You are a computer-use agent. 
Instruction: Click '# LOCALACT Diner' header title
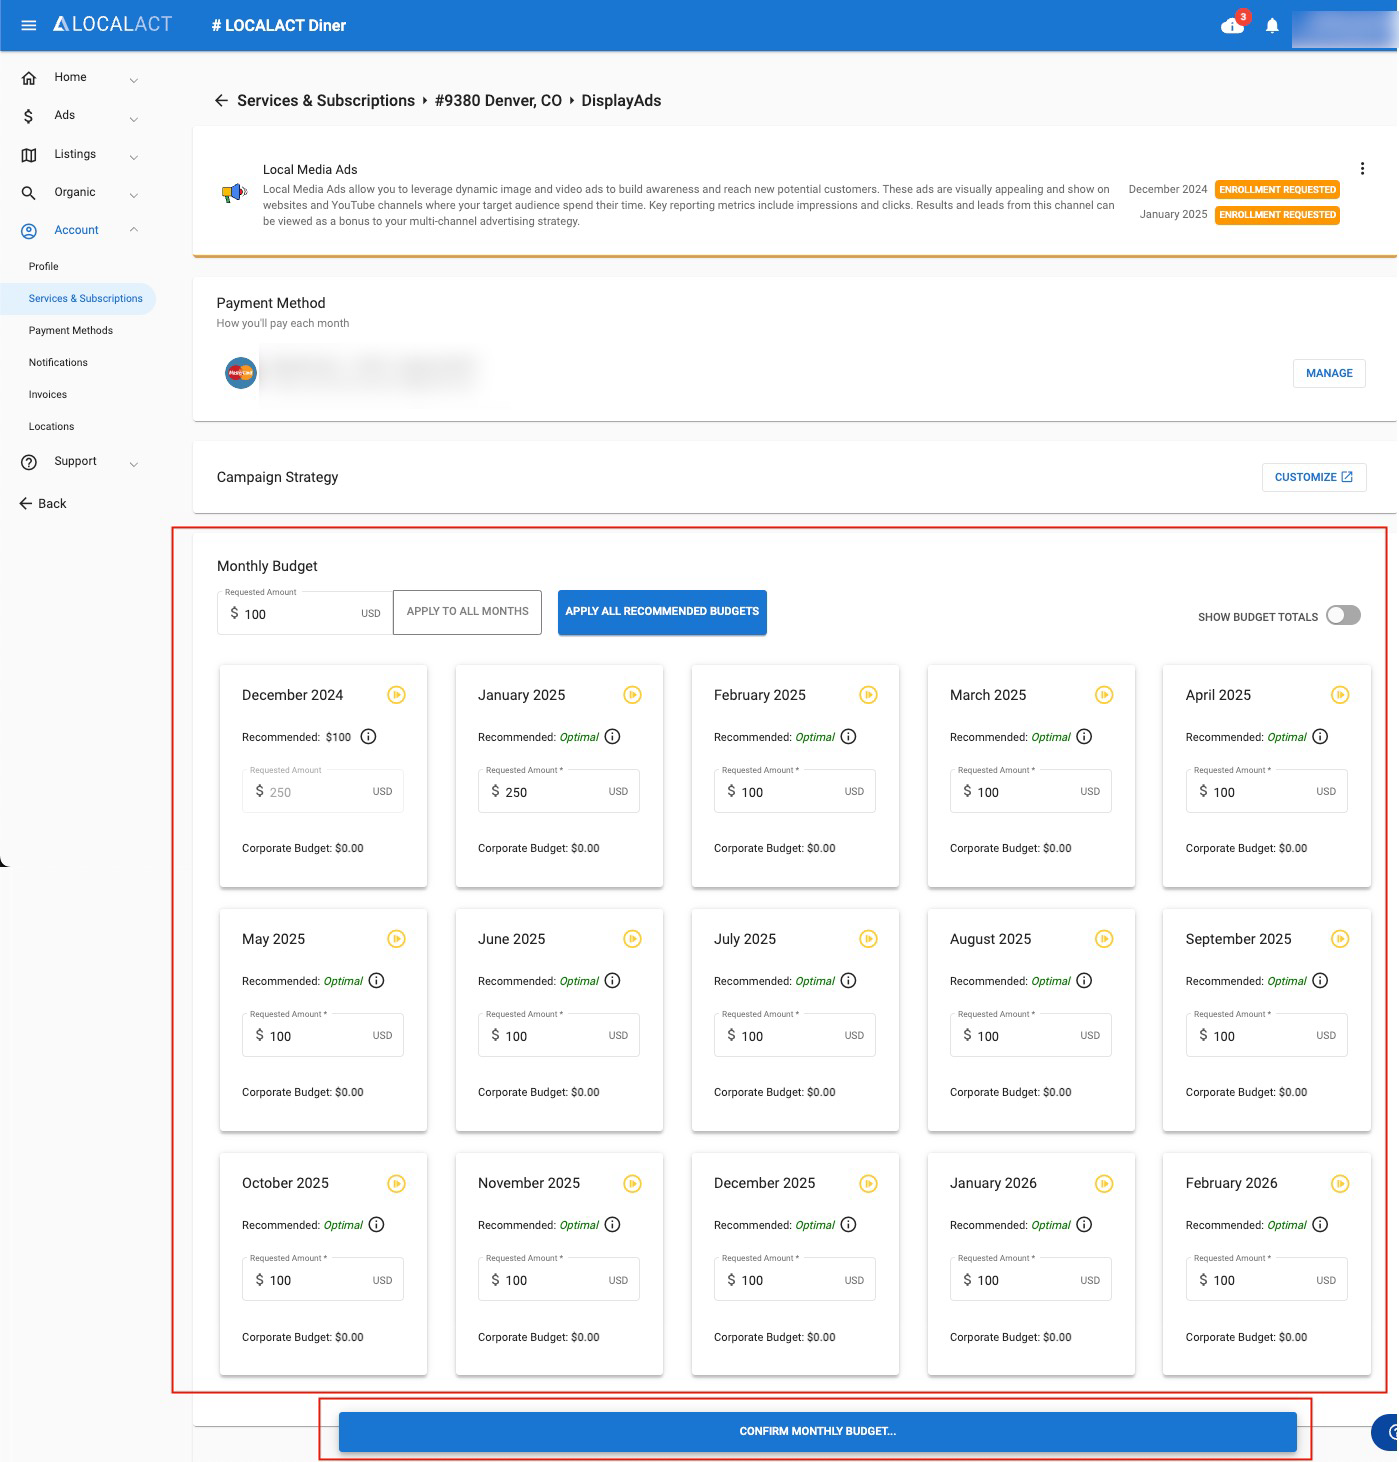pyautogui.click(x=279, y=25)
